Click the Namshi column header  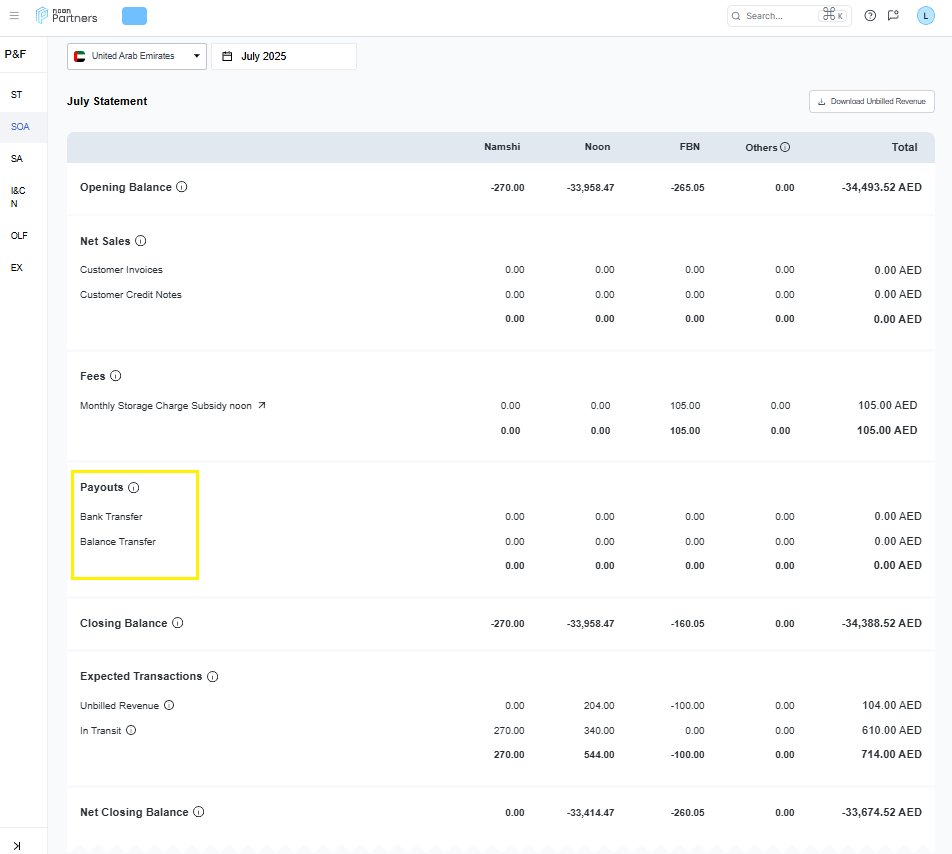point(502,147)
